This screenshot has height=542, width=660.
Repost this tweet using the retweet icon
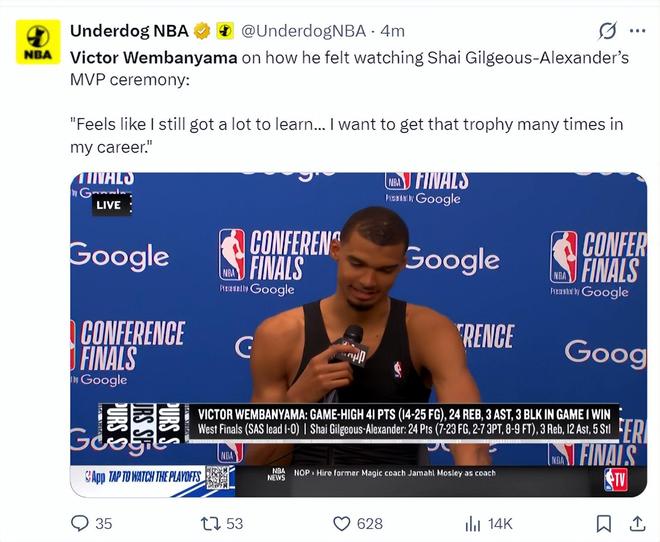tap(210, 523)
